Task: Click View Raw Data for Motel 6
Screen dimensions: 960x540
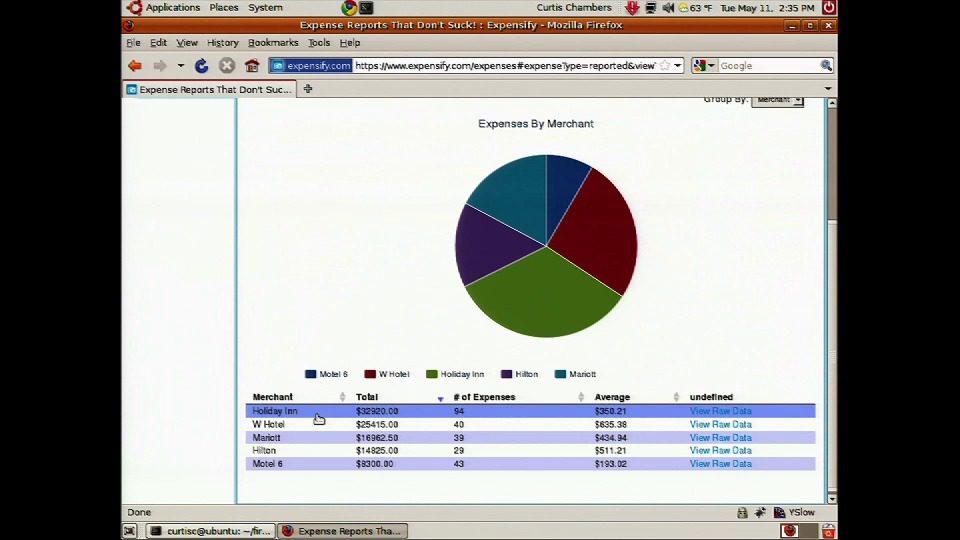Action: click(x=720, y=464)
